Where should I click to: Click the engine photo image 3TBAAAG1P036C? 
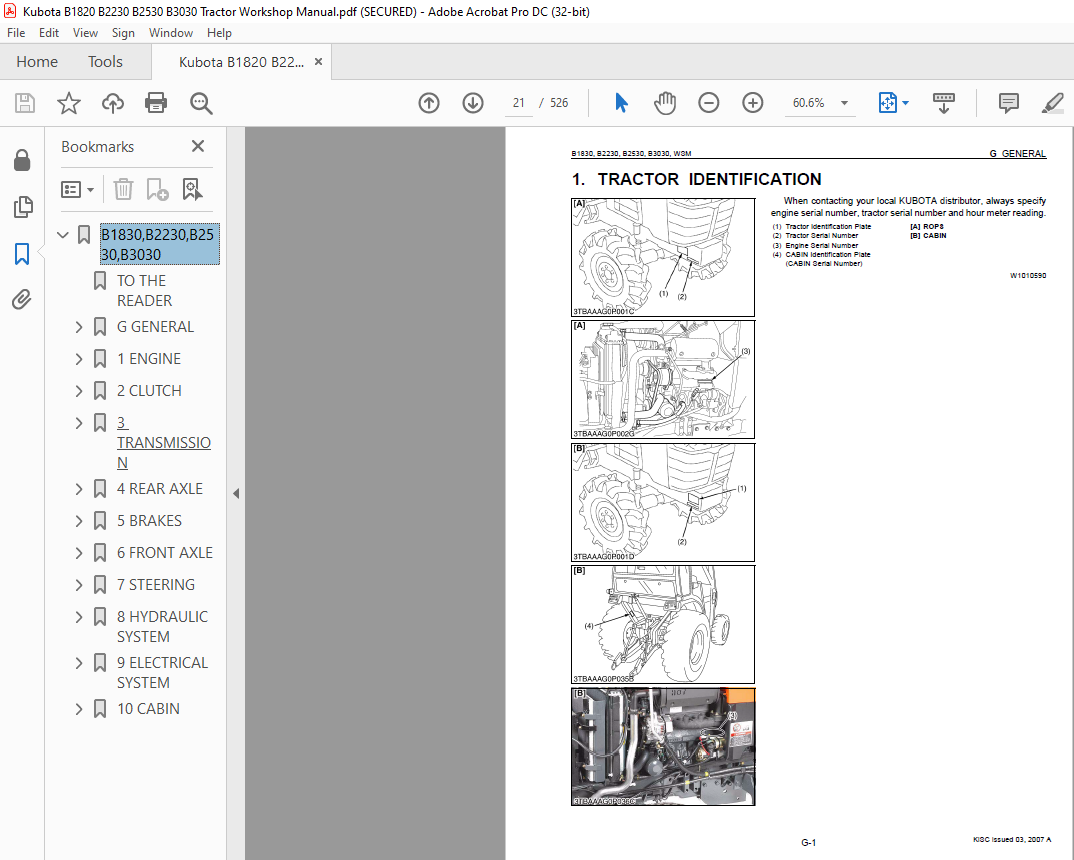coord(663,747)
